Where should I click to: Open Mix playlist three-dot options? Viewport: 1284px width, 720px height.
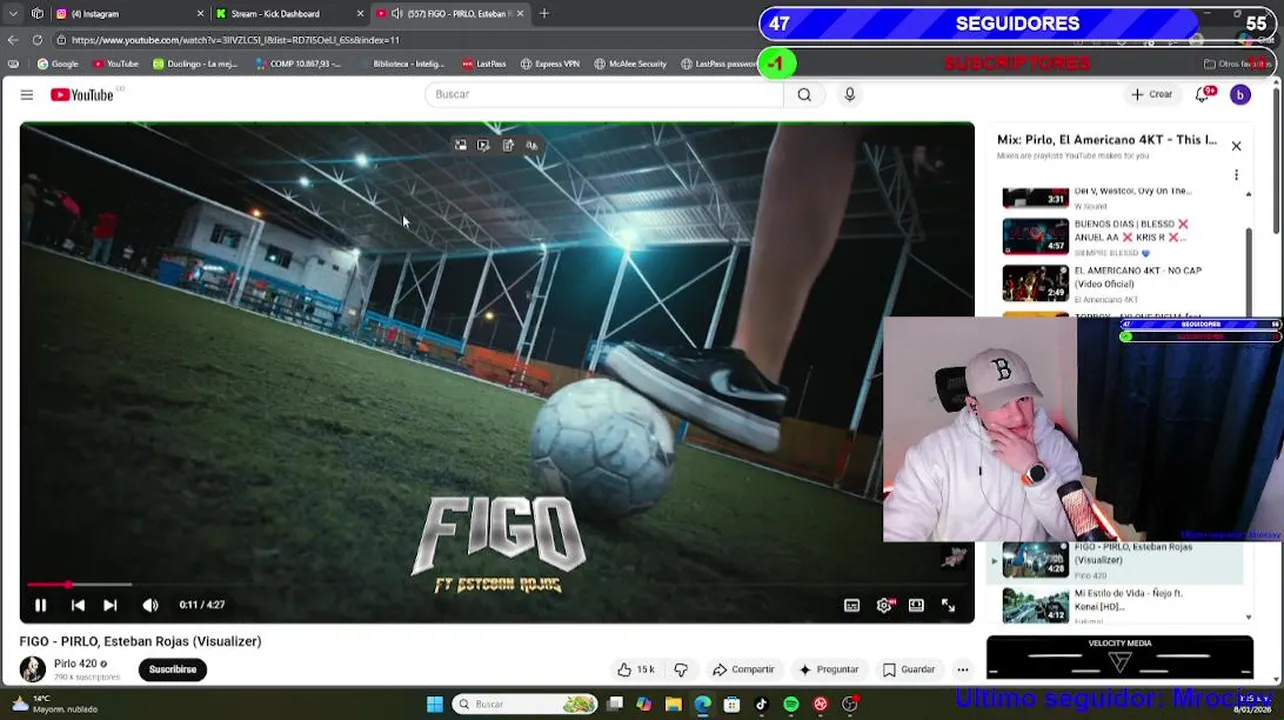[x=1236, y=175]
